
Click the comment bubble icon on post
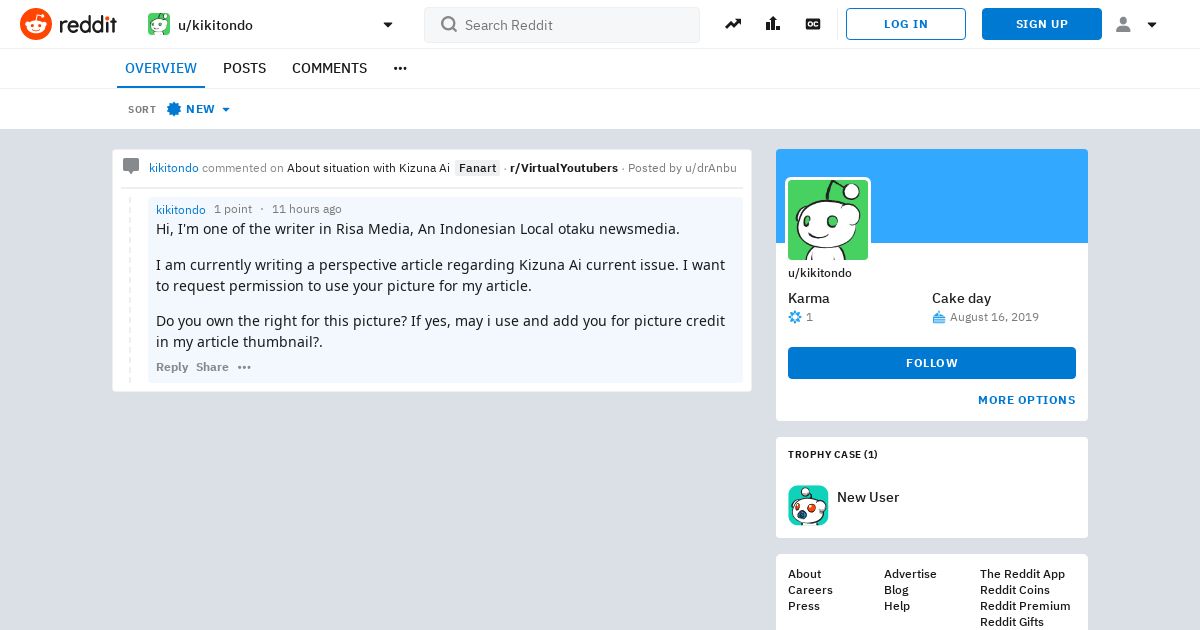pyautogui.click(x=131, y=166)
